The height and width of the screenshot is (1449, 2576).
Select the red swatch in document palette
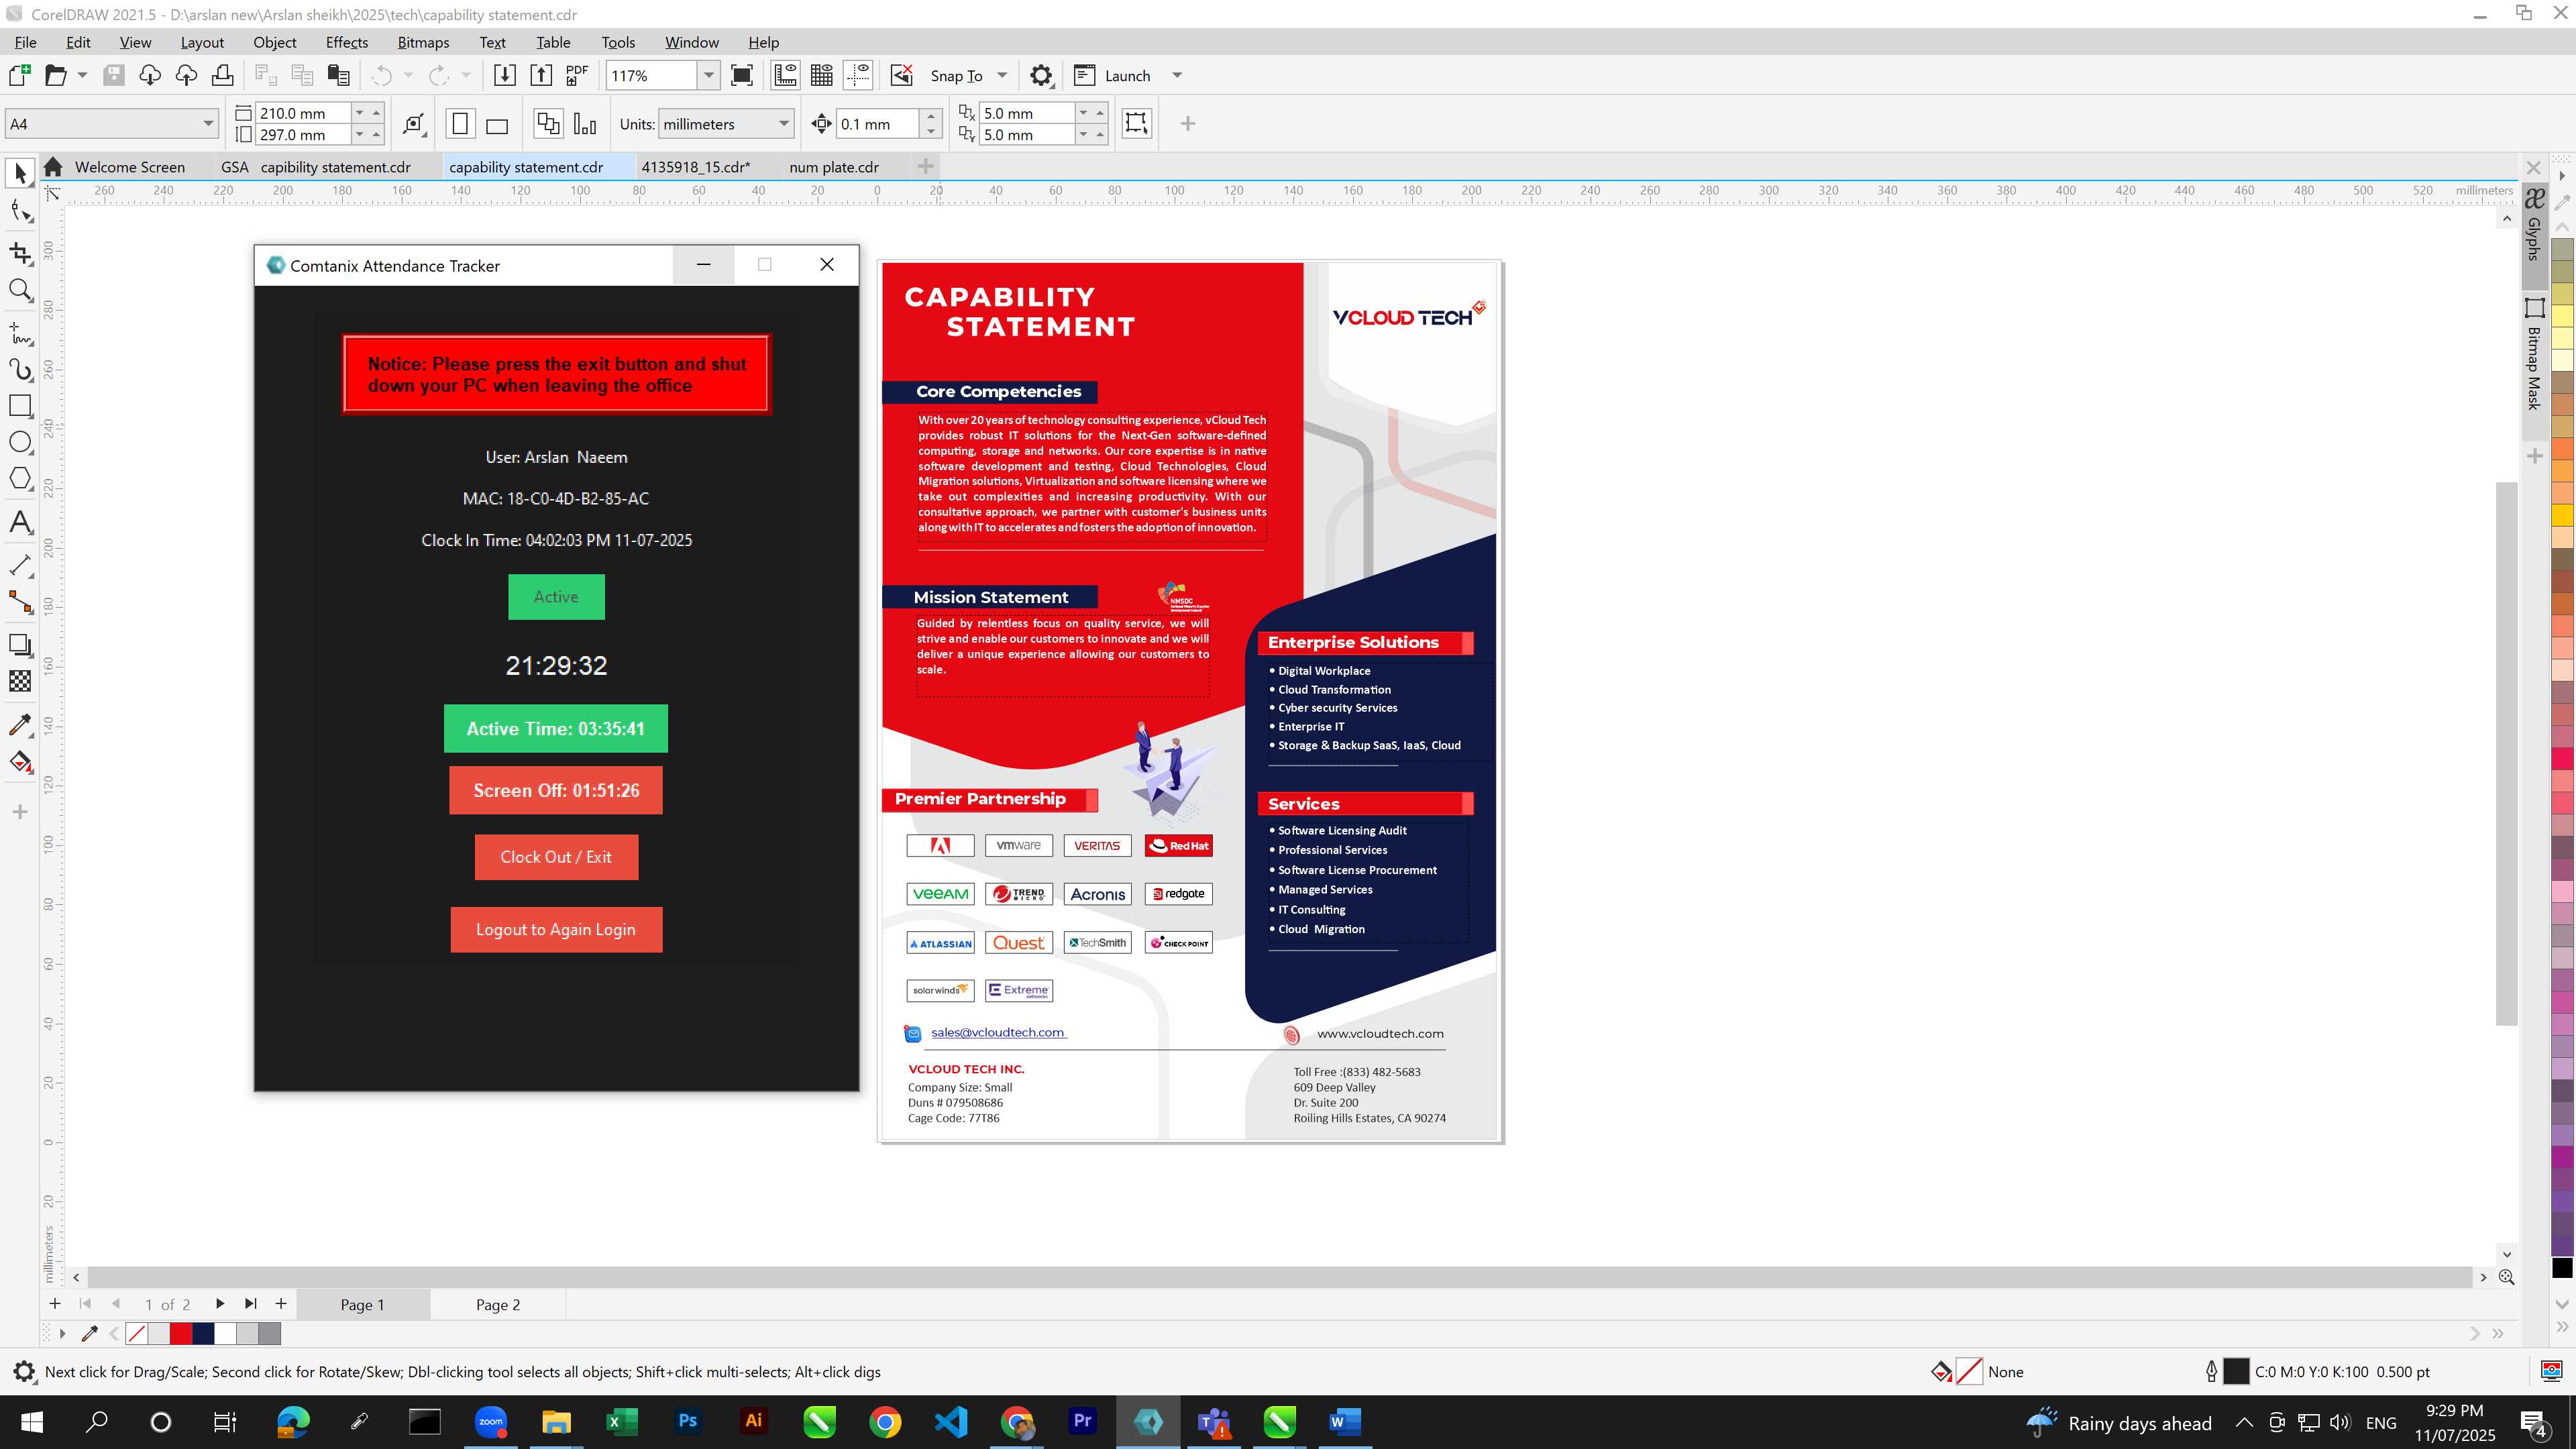[181, 1333]
